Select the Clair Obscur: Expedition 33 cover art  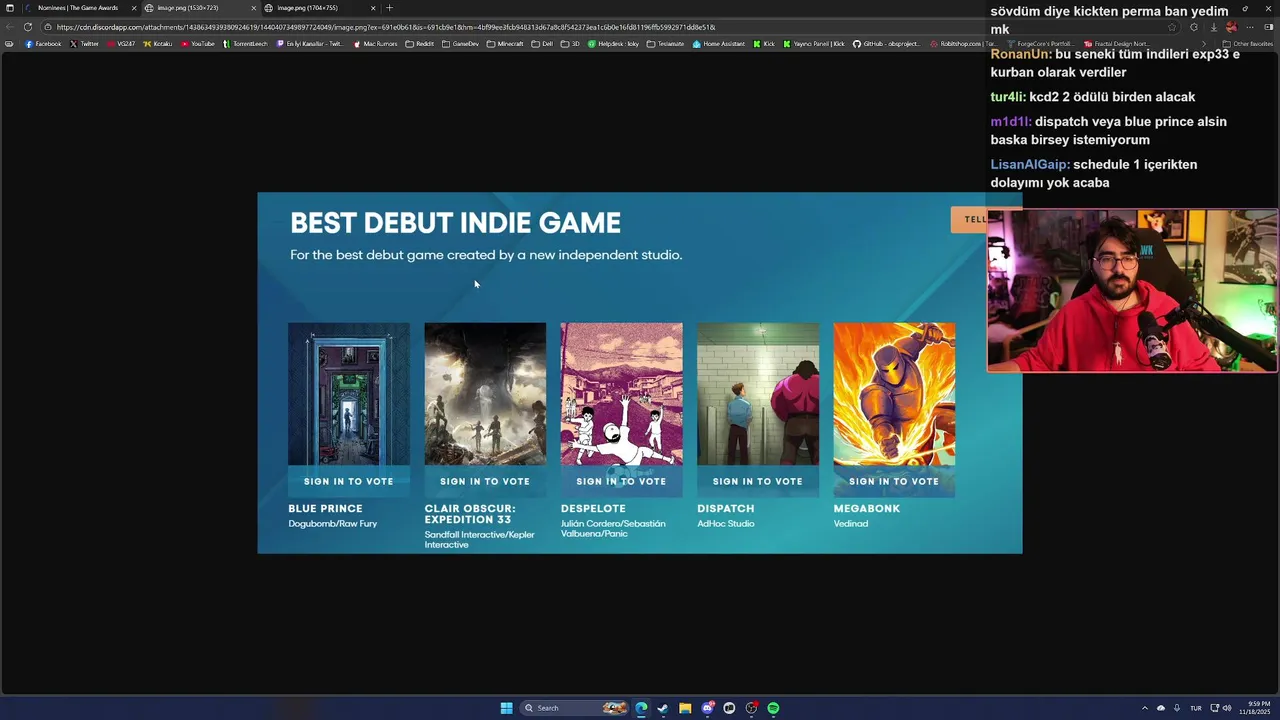[x=485, y=394]
